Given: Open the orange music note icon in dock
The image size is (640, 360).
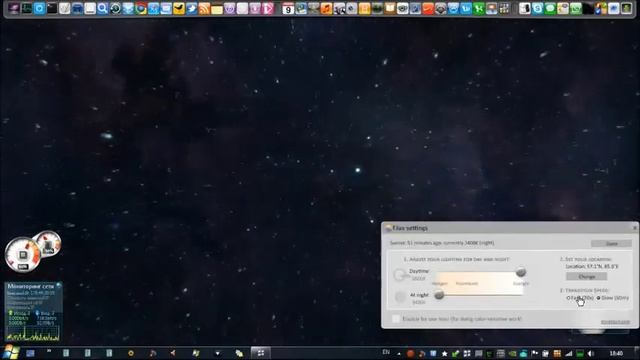Looking at the screenshot, I should tap(326, 9).
